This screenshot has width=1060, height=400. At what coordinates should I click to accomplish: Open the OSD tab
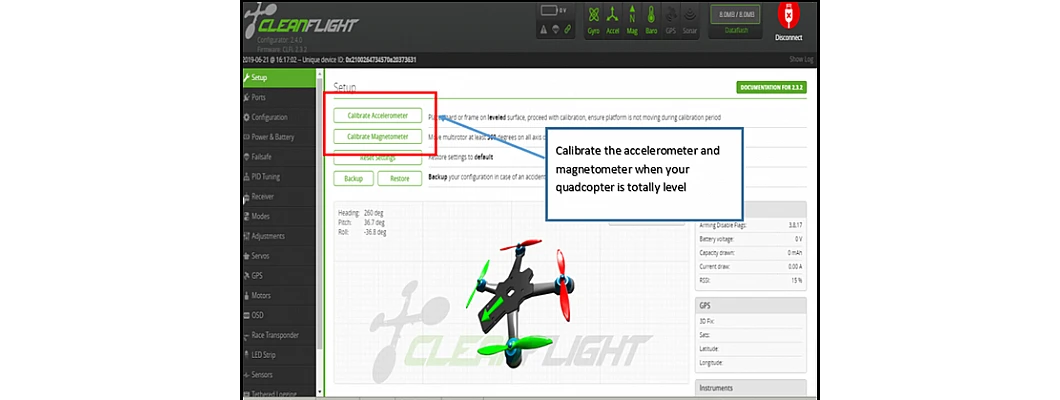point(279,315)
